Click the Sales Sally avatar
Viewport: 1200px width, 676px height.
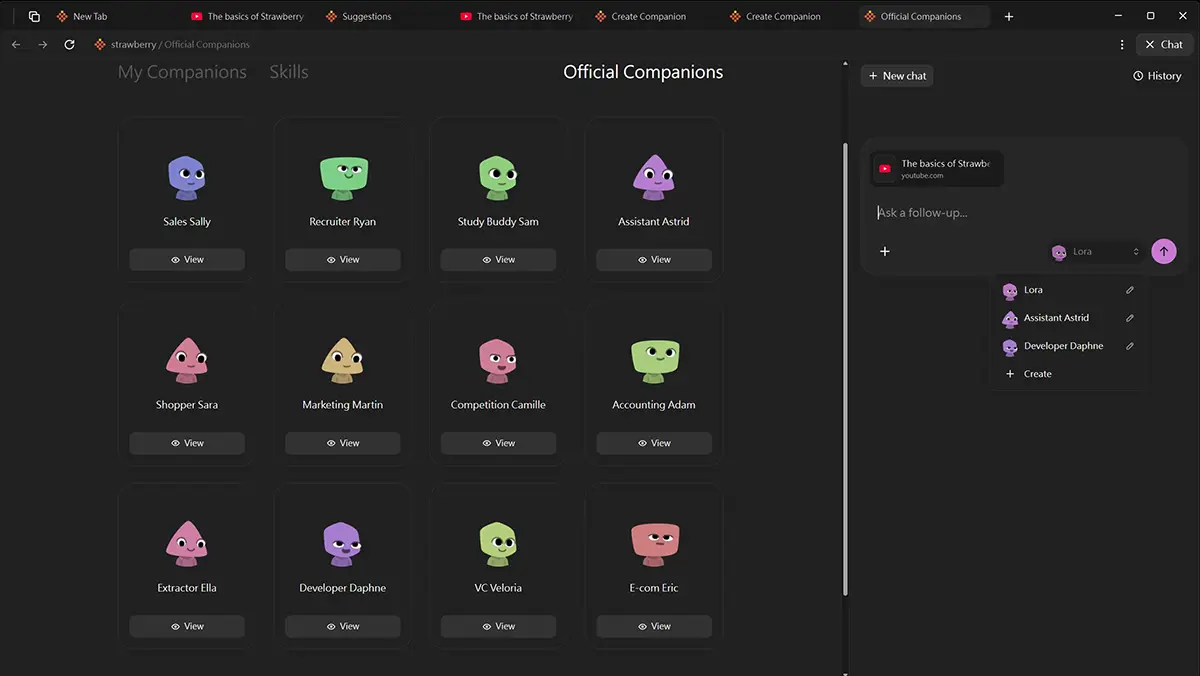tap(187, 177)
